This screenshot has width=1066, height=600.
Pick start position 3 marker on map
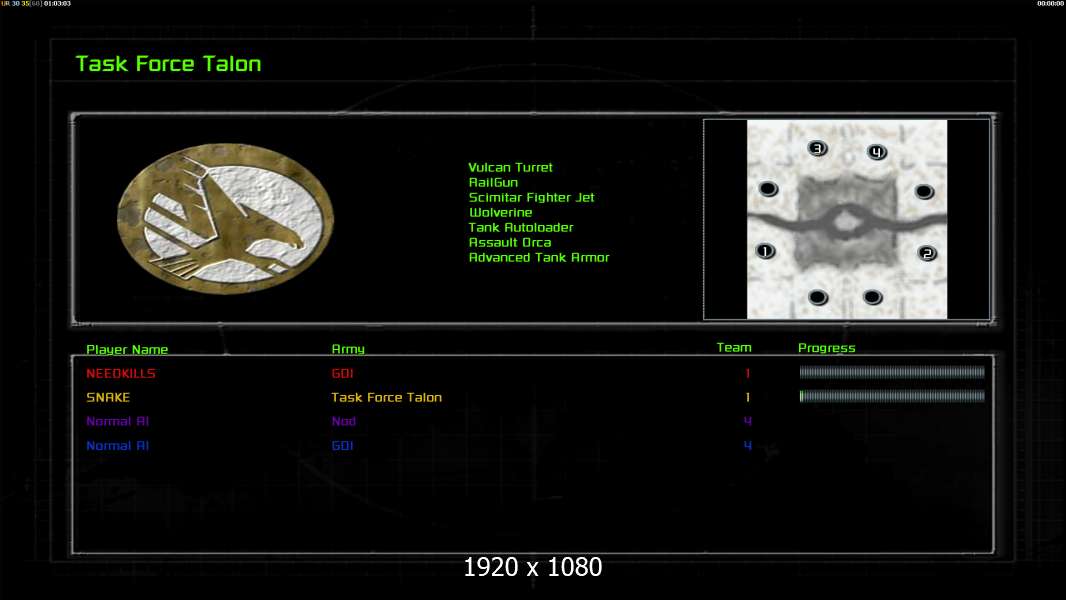point(817,149)
